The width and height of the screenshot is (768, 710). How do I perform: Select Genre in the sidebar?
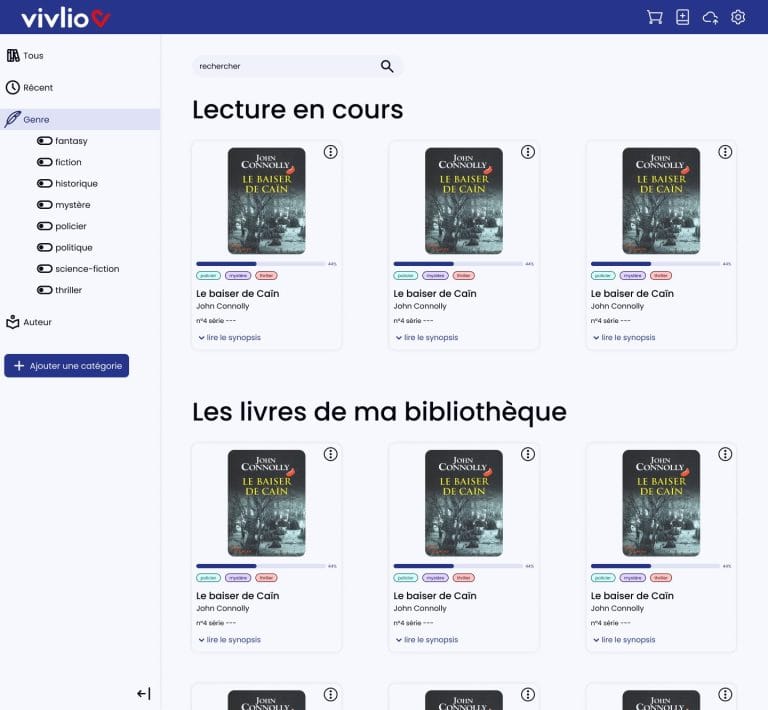click(x=80, y=119)
